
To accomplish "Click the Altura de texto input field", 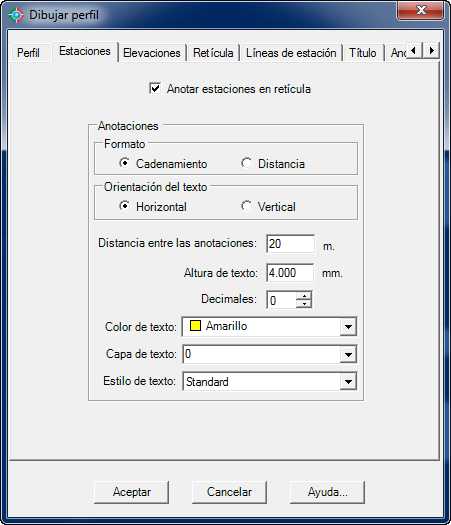I will 290,273.
